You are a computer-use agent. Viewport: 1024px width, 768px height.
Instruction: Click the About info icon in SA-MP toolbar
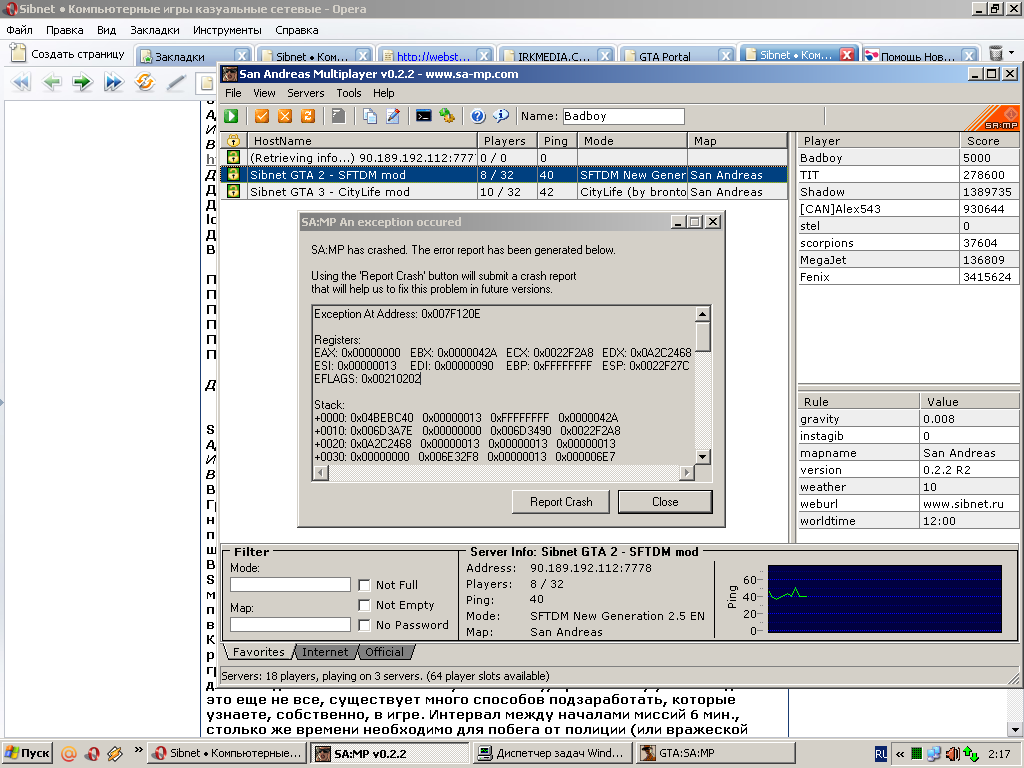tap(501, 116)
